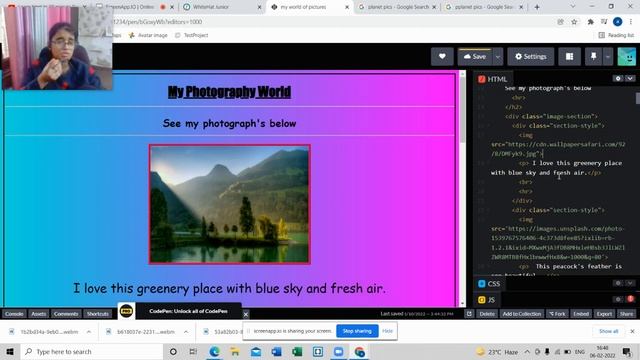Open File Explorer from the taskbar
The height and width of the screenshot is (360, 640).
point(235,351)
